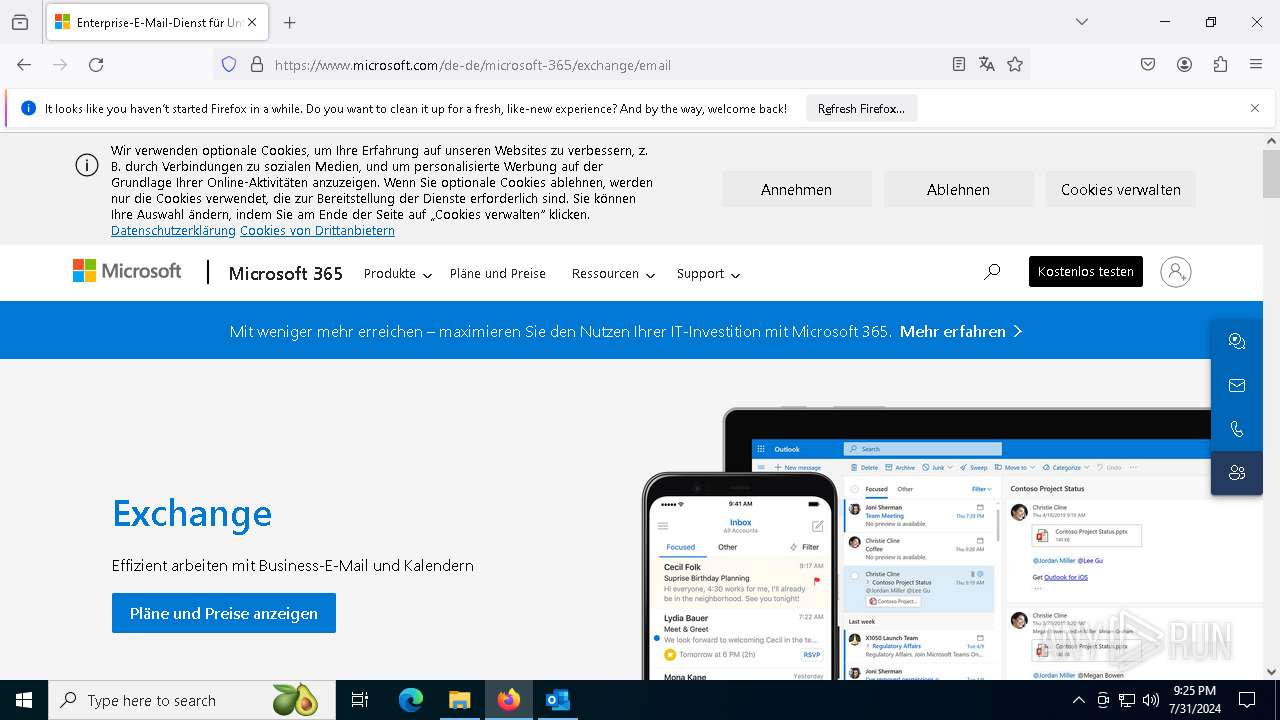List all tabs dropdown arrow
This screenshot has width=1280, height=720.
(x=1082, y=22)
